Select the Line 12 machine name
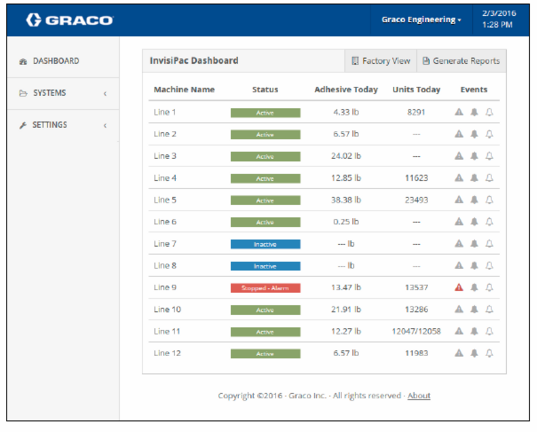Image resolution: width=537 pixels, height=432 pixels. [167, 353]
